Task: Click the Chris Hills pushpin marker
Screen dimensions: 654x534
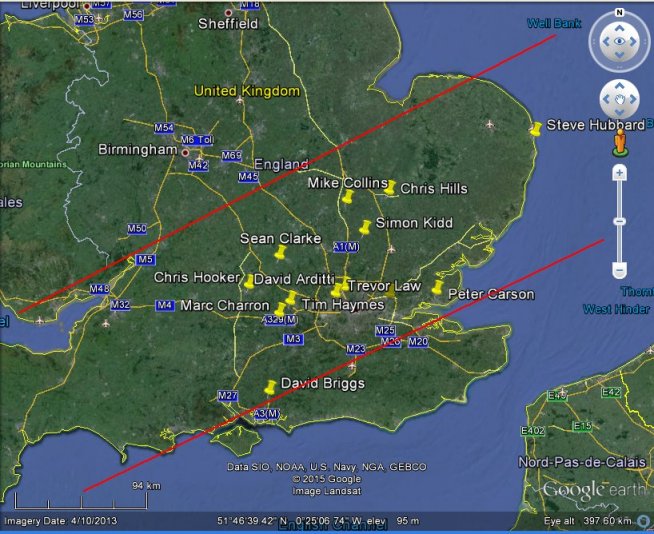Action: click(391, 188)
